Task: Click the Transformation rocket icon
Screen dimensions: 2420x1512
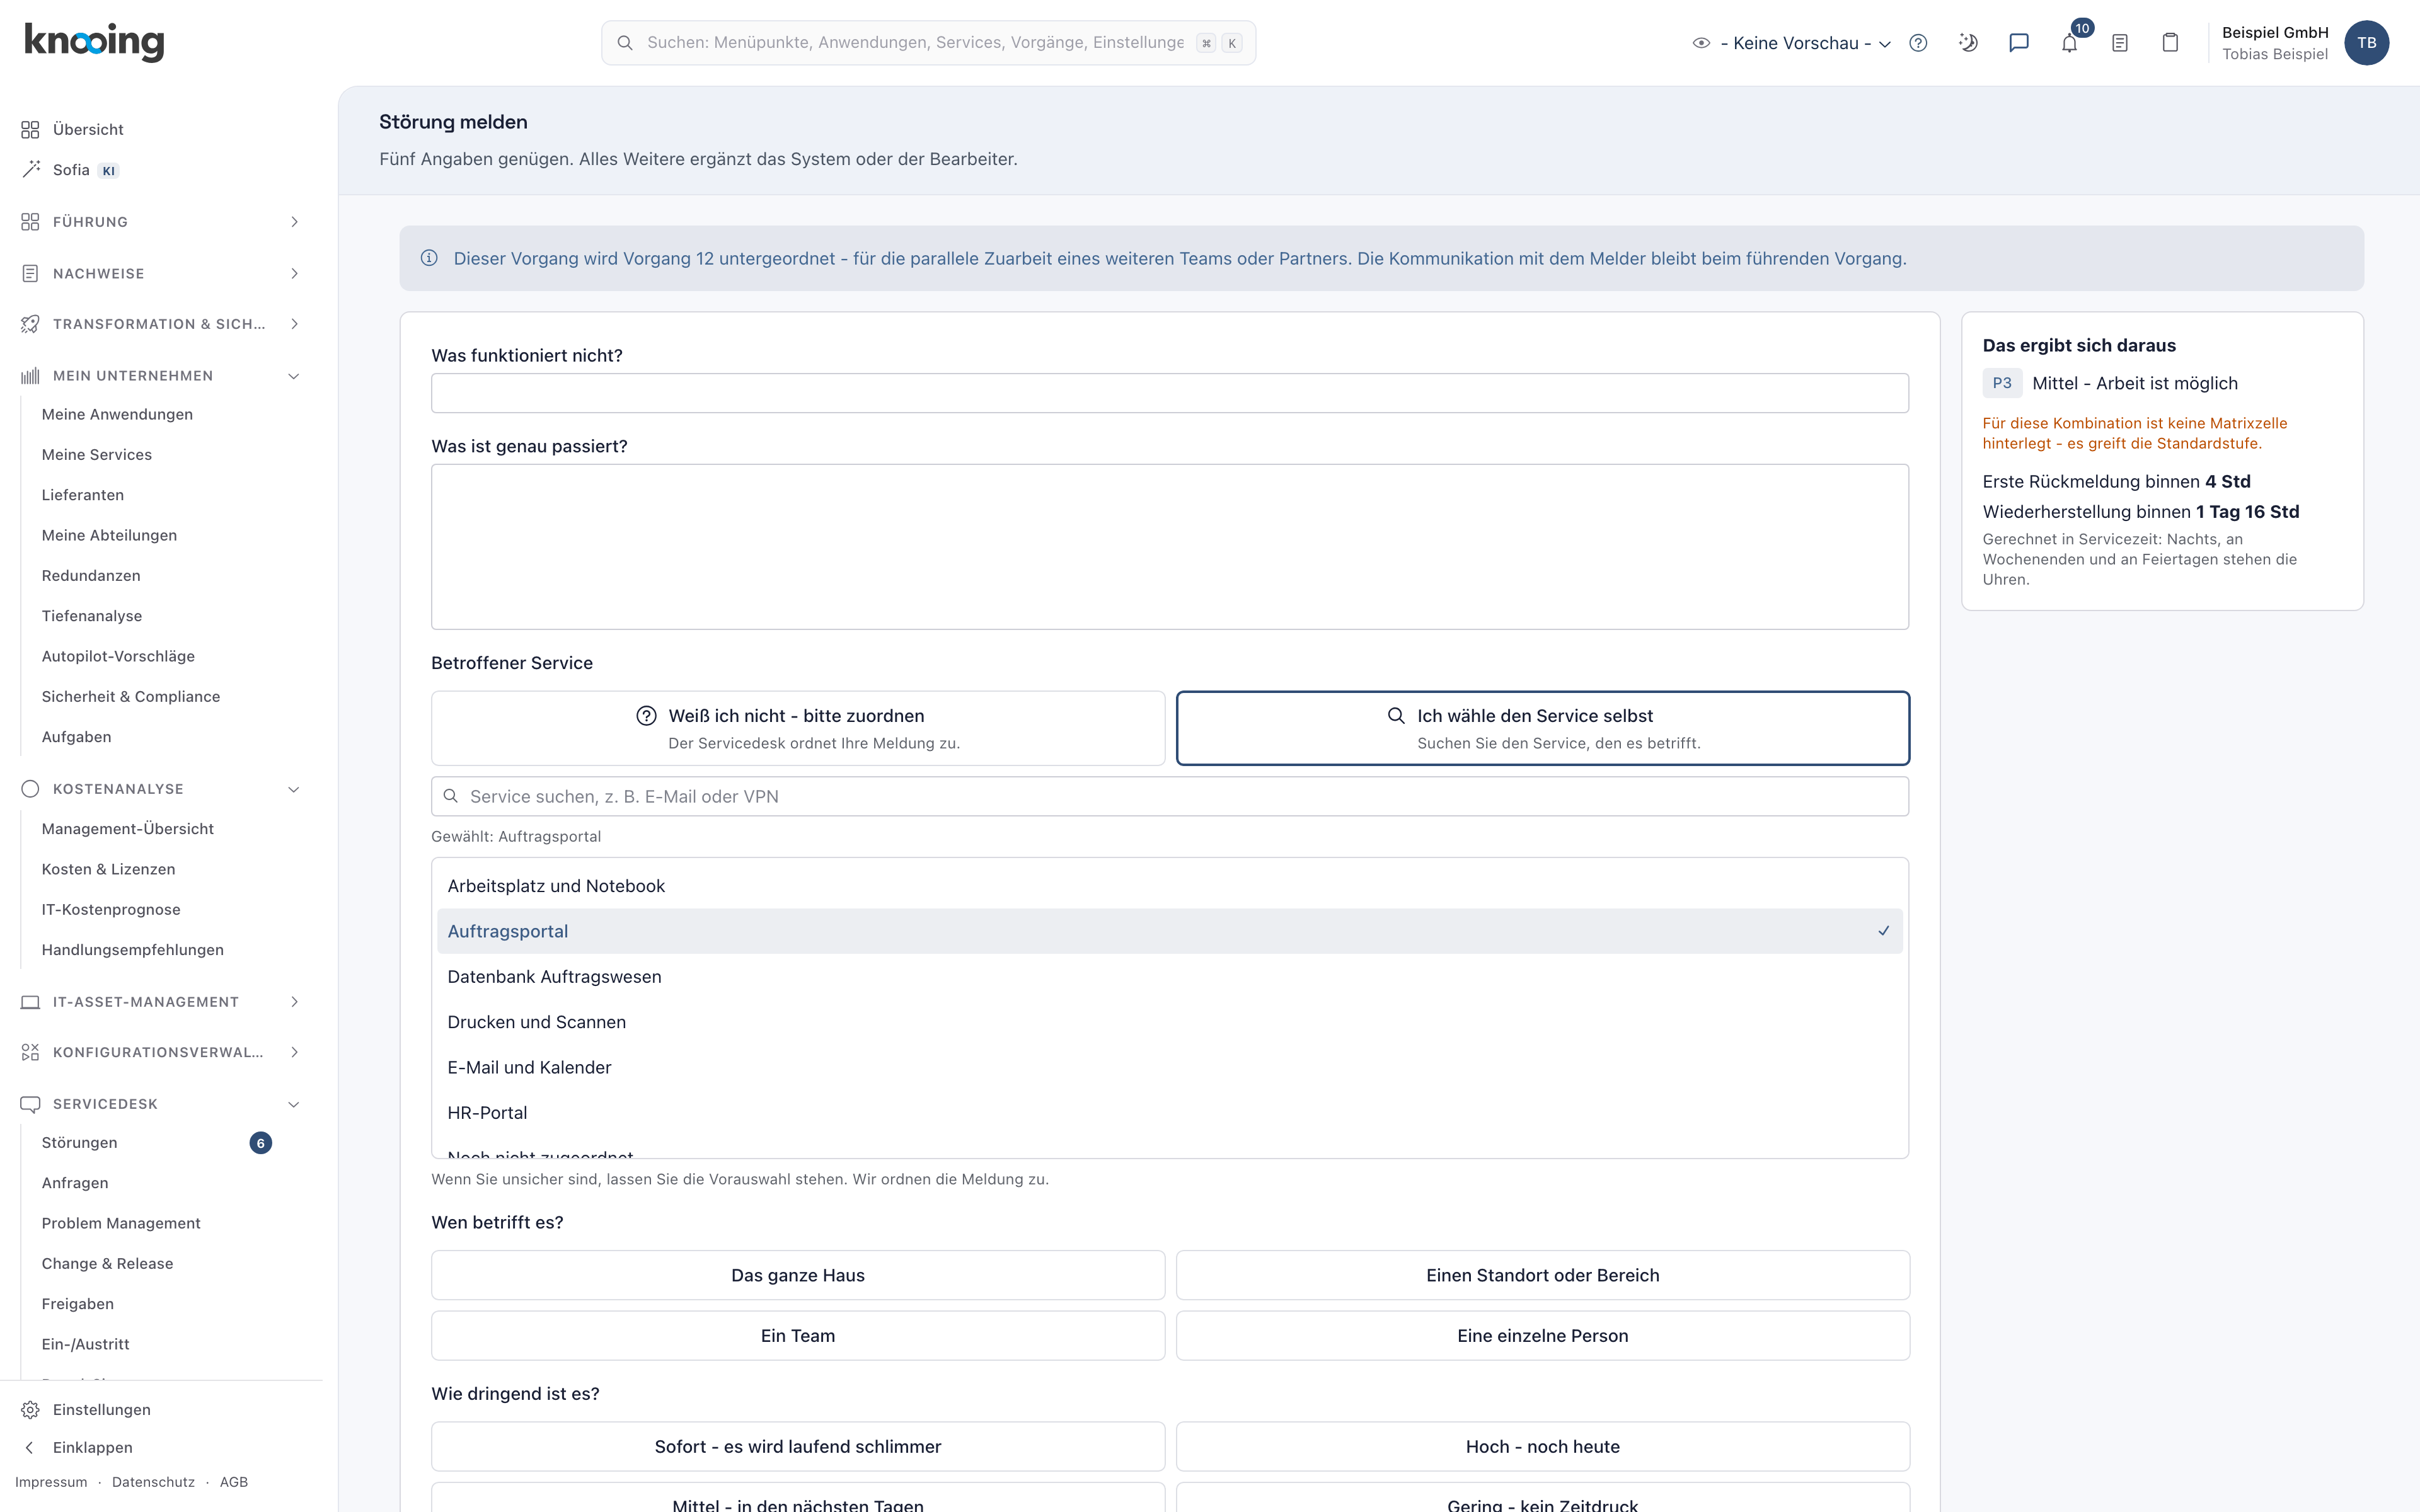Action: click(x=30, y=324)
